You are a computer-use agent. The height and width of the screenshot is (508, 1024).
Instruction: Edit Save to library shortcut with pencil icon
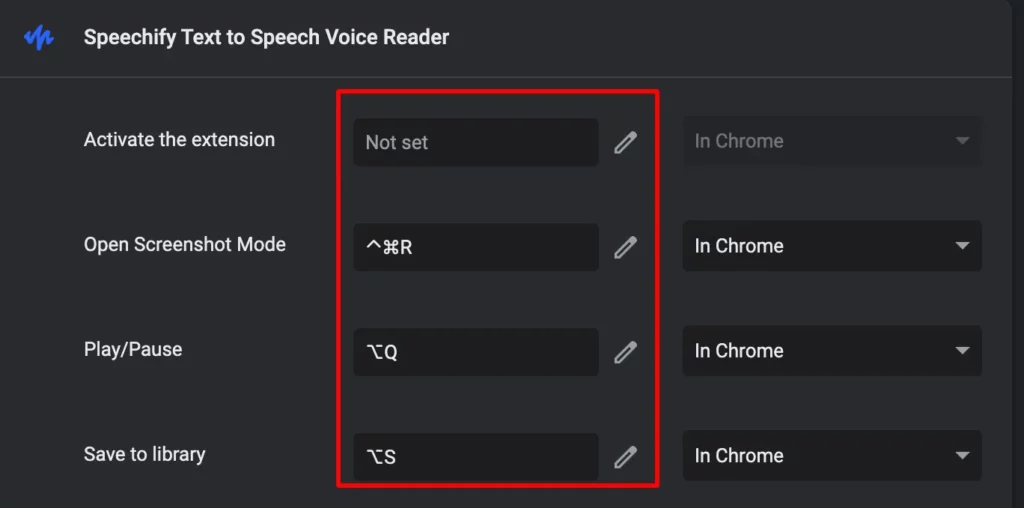[x=625, y=457]
